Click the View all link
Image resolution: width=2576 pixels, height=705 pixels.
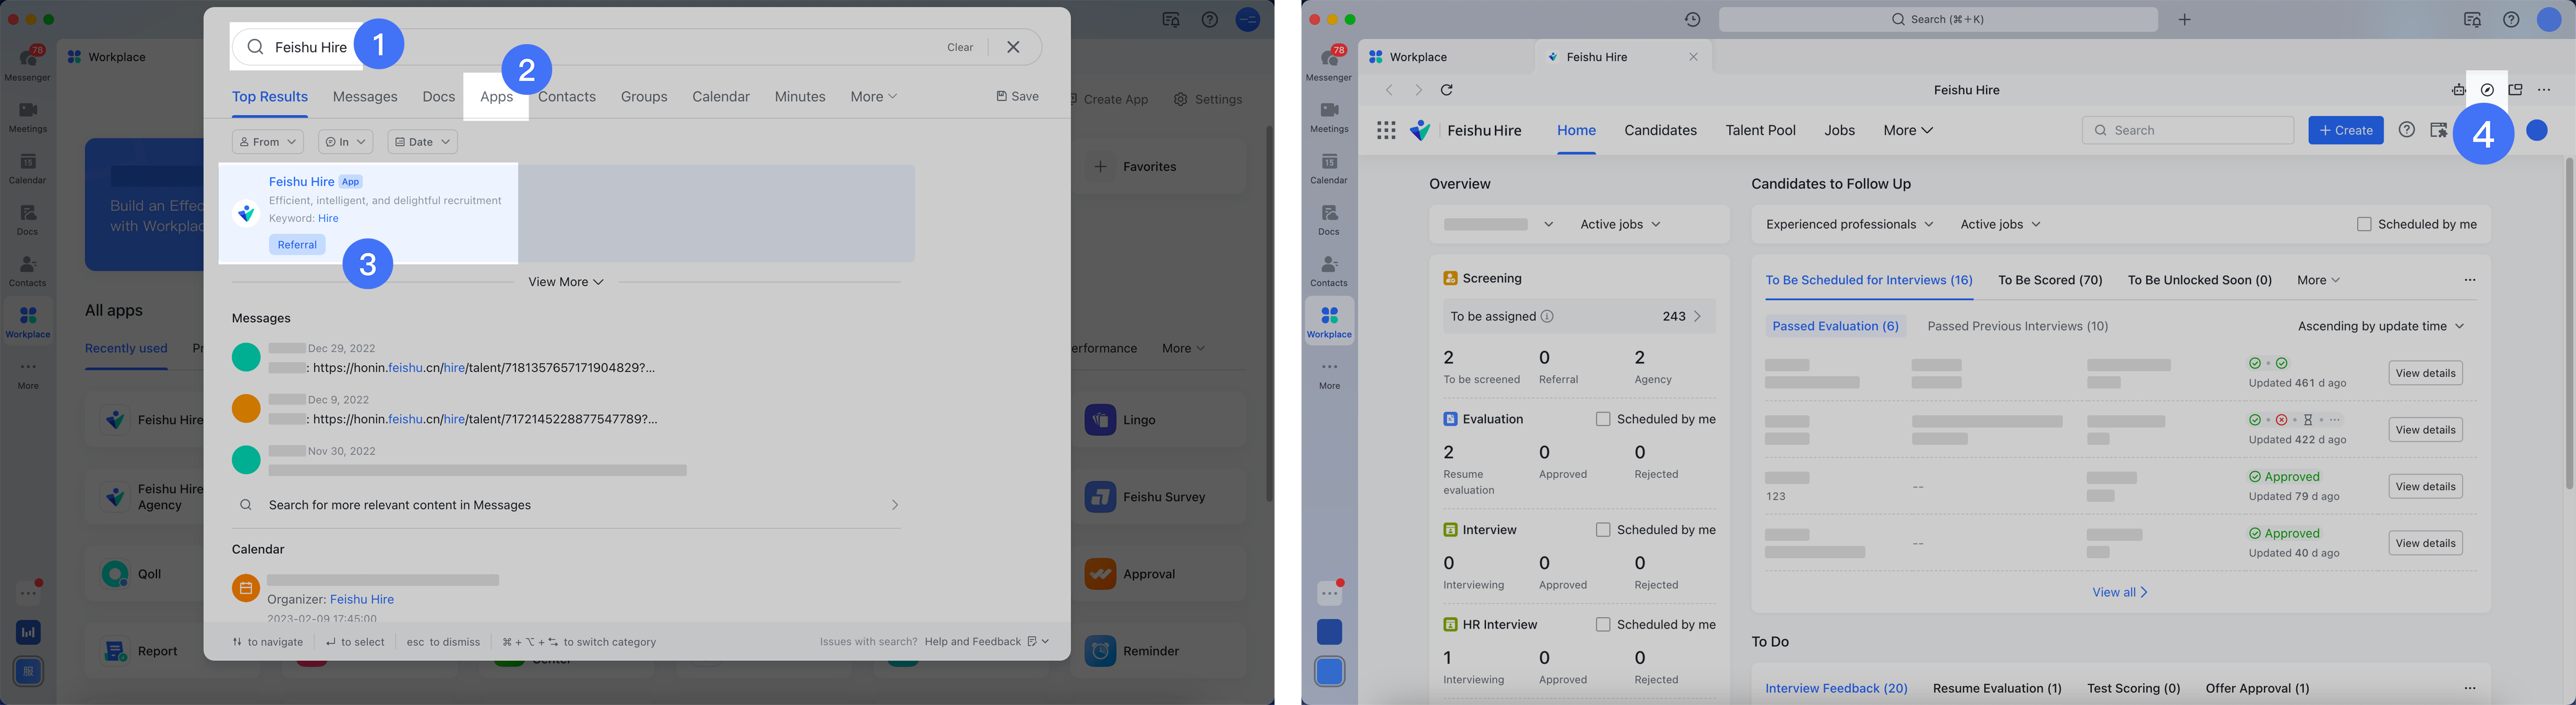click(x=2119, y=592)
